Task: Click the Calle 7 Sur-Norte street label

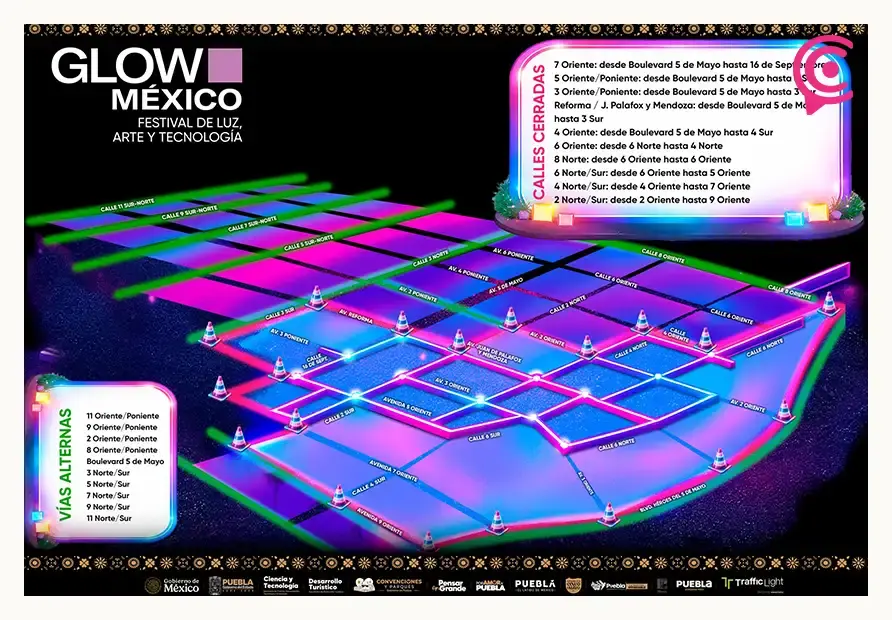Action: [253, 224]
